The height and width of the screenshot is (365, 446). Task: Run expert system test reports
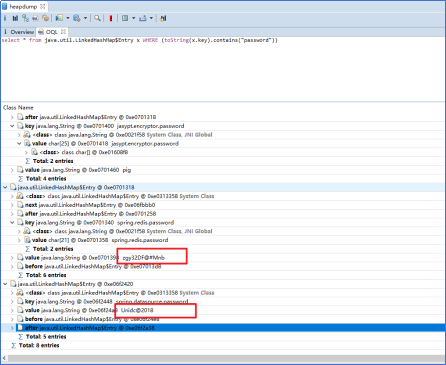pyautogui.click(x=59, y=18)
